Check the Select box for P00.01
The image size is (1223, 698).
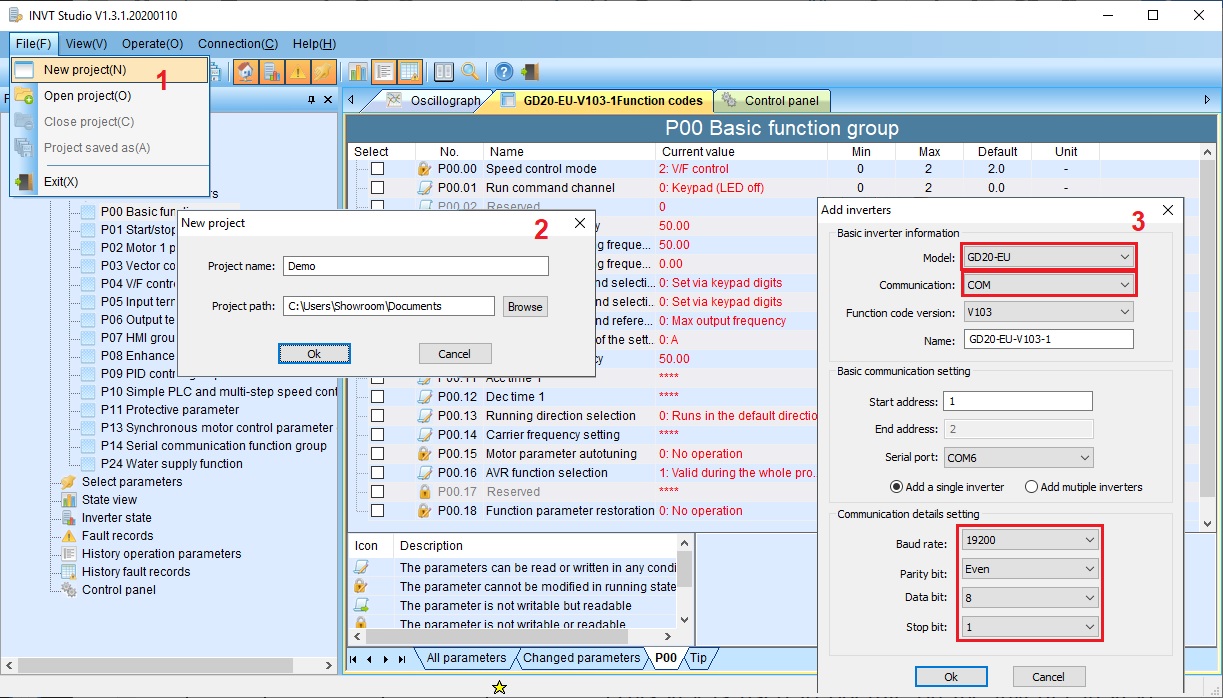coord(377,188)
